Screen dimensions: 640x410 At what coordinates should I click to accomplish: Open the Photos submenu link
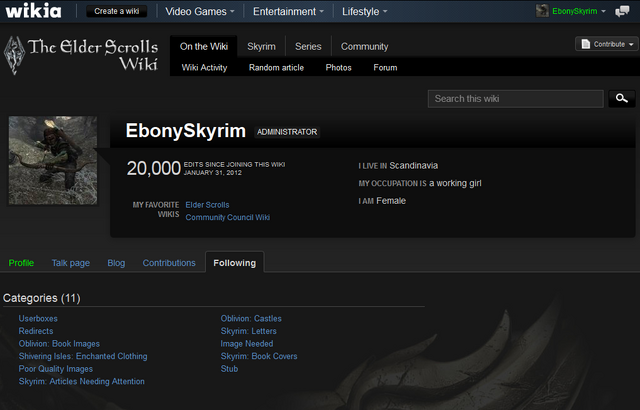pyautogui.click(x=338, y=68)
